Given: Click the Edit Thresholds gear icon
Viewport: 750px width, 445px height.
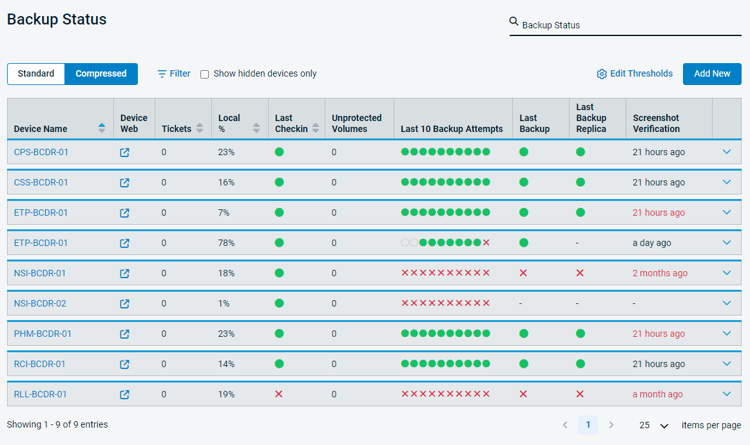Looking at the screenshot, I should click(x=602, y=74).
